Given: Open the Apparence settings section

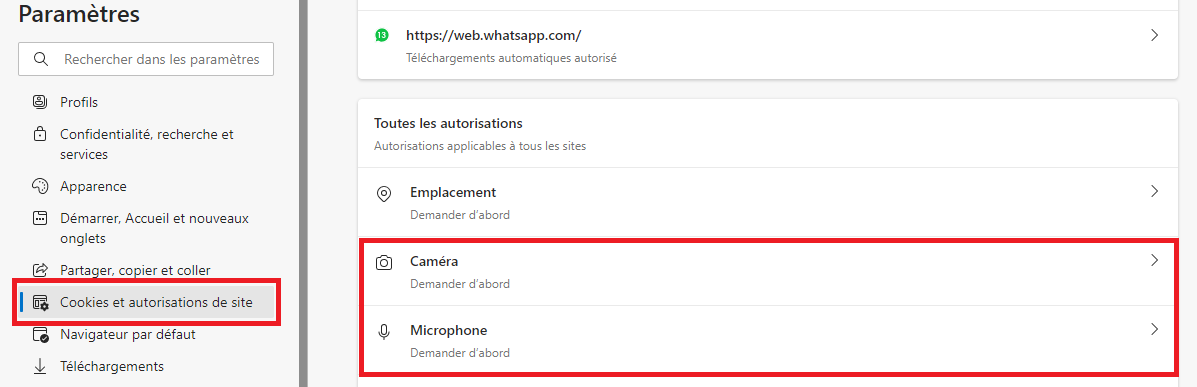Looking at the screenshot, I should [x=93, y=185].
